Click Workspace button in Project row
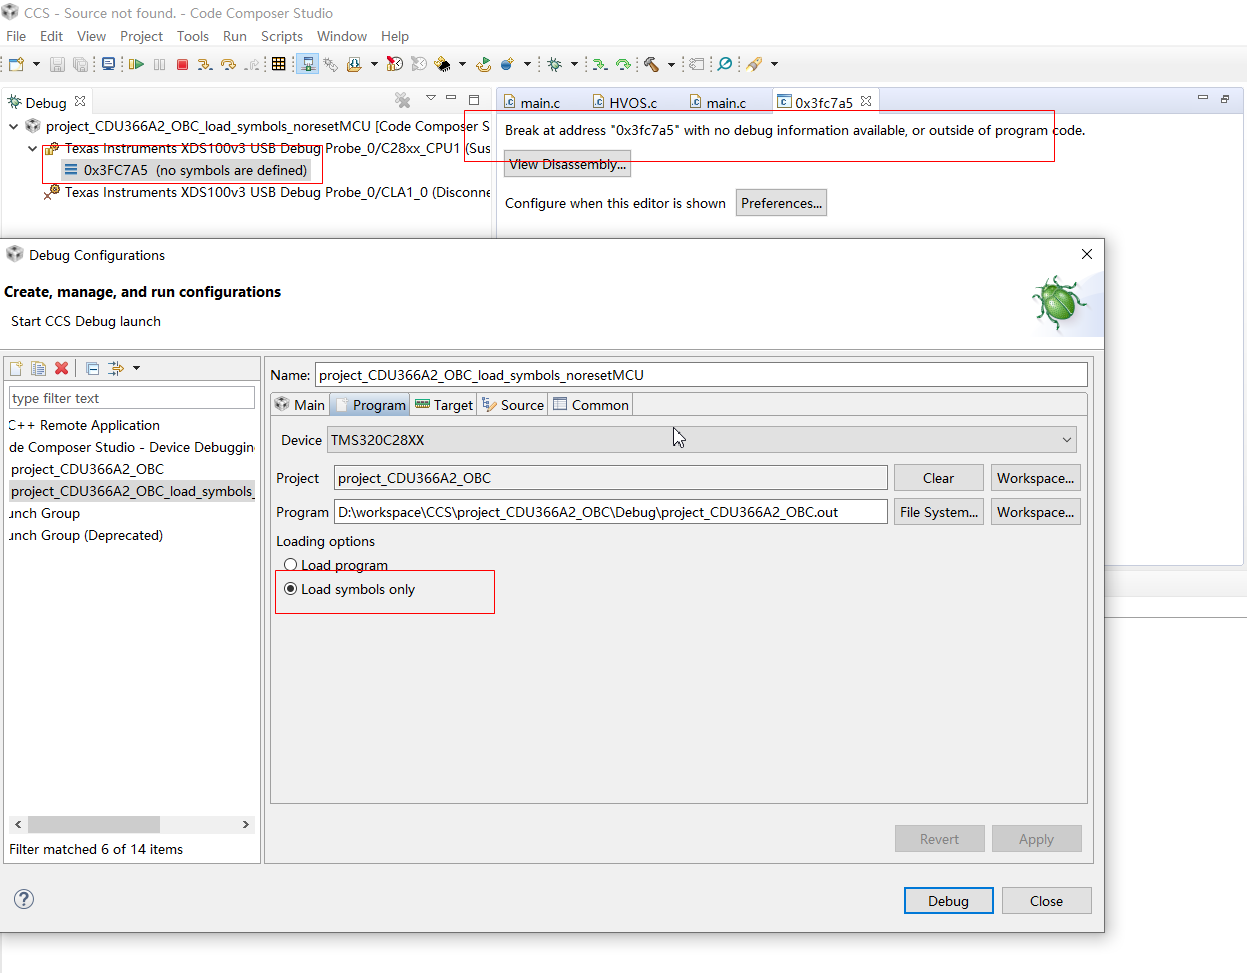This screenshot has height=973, width=1247. [1035, 478]
